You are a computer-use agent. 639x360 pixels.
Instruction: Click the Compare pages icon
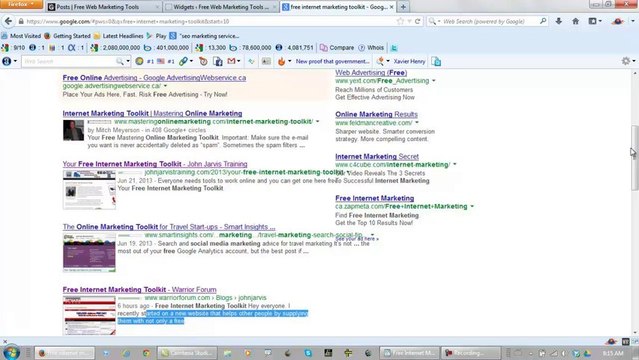324,48
